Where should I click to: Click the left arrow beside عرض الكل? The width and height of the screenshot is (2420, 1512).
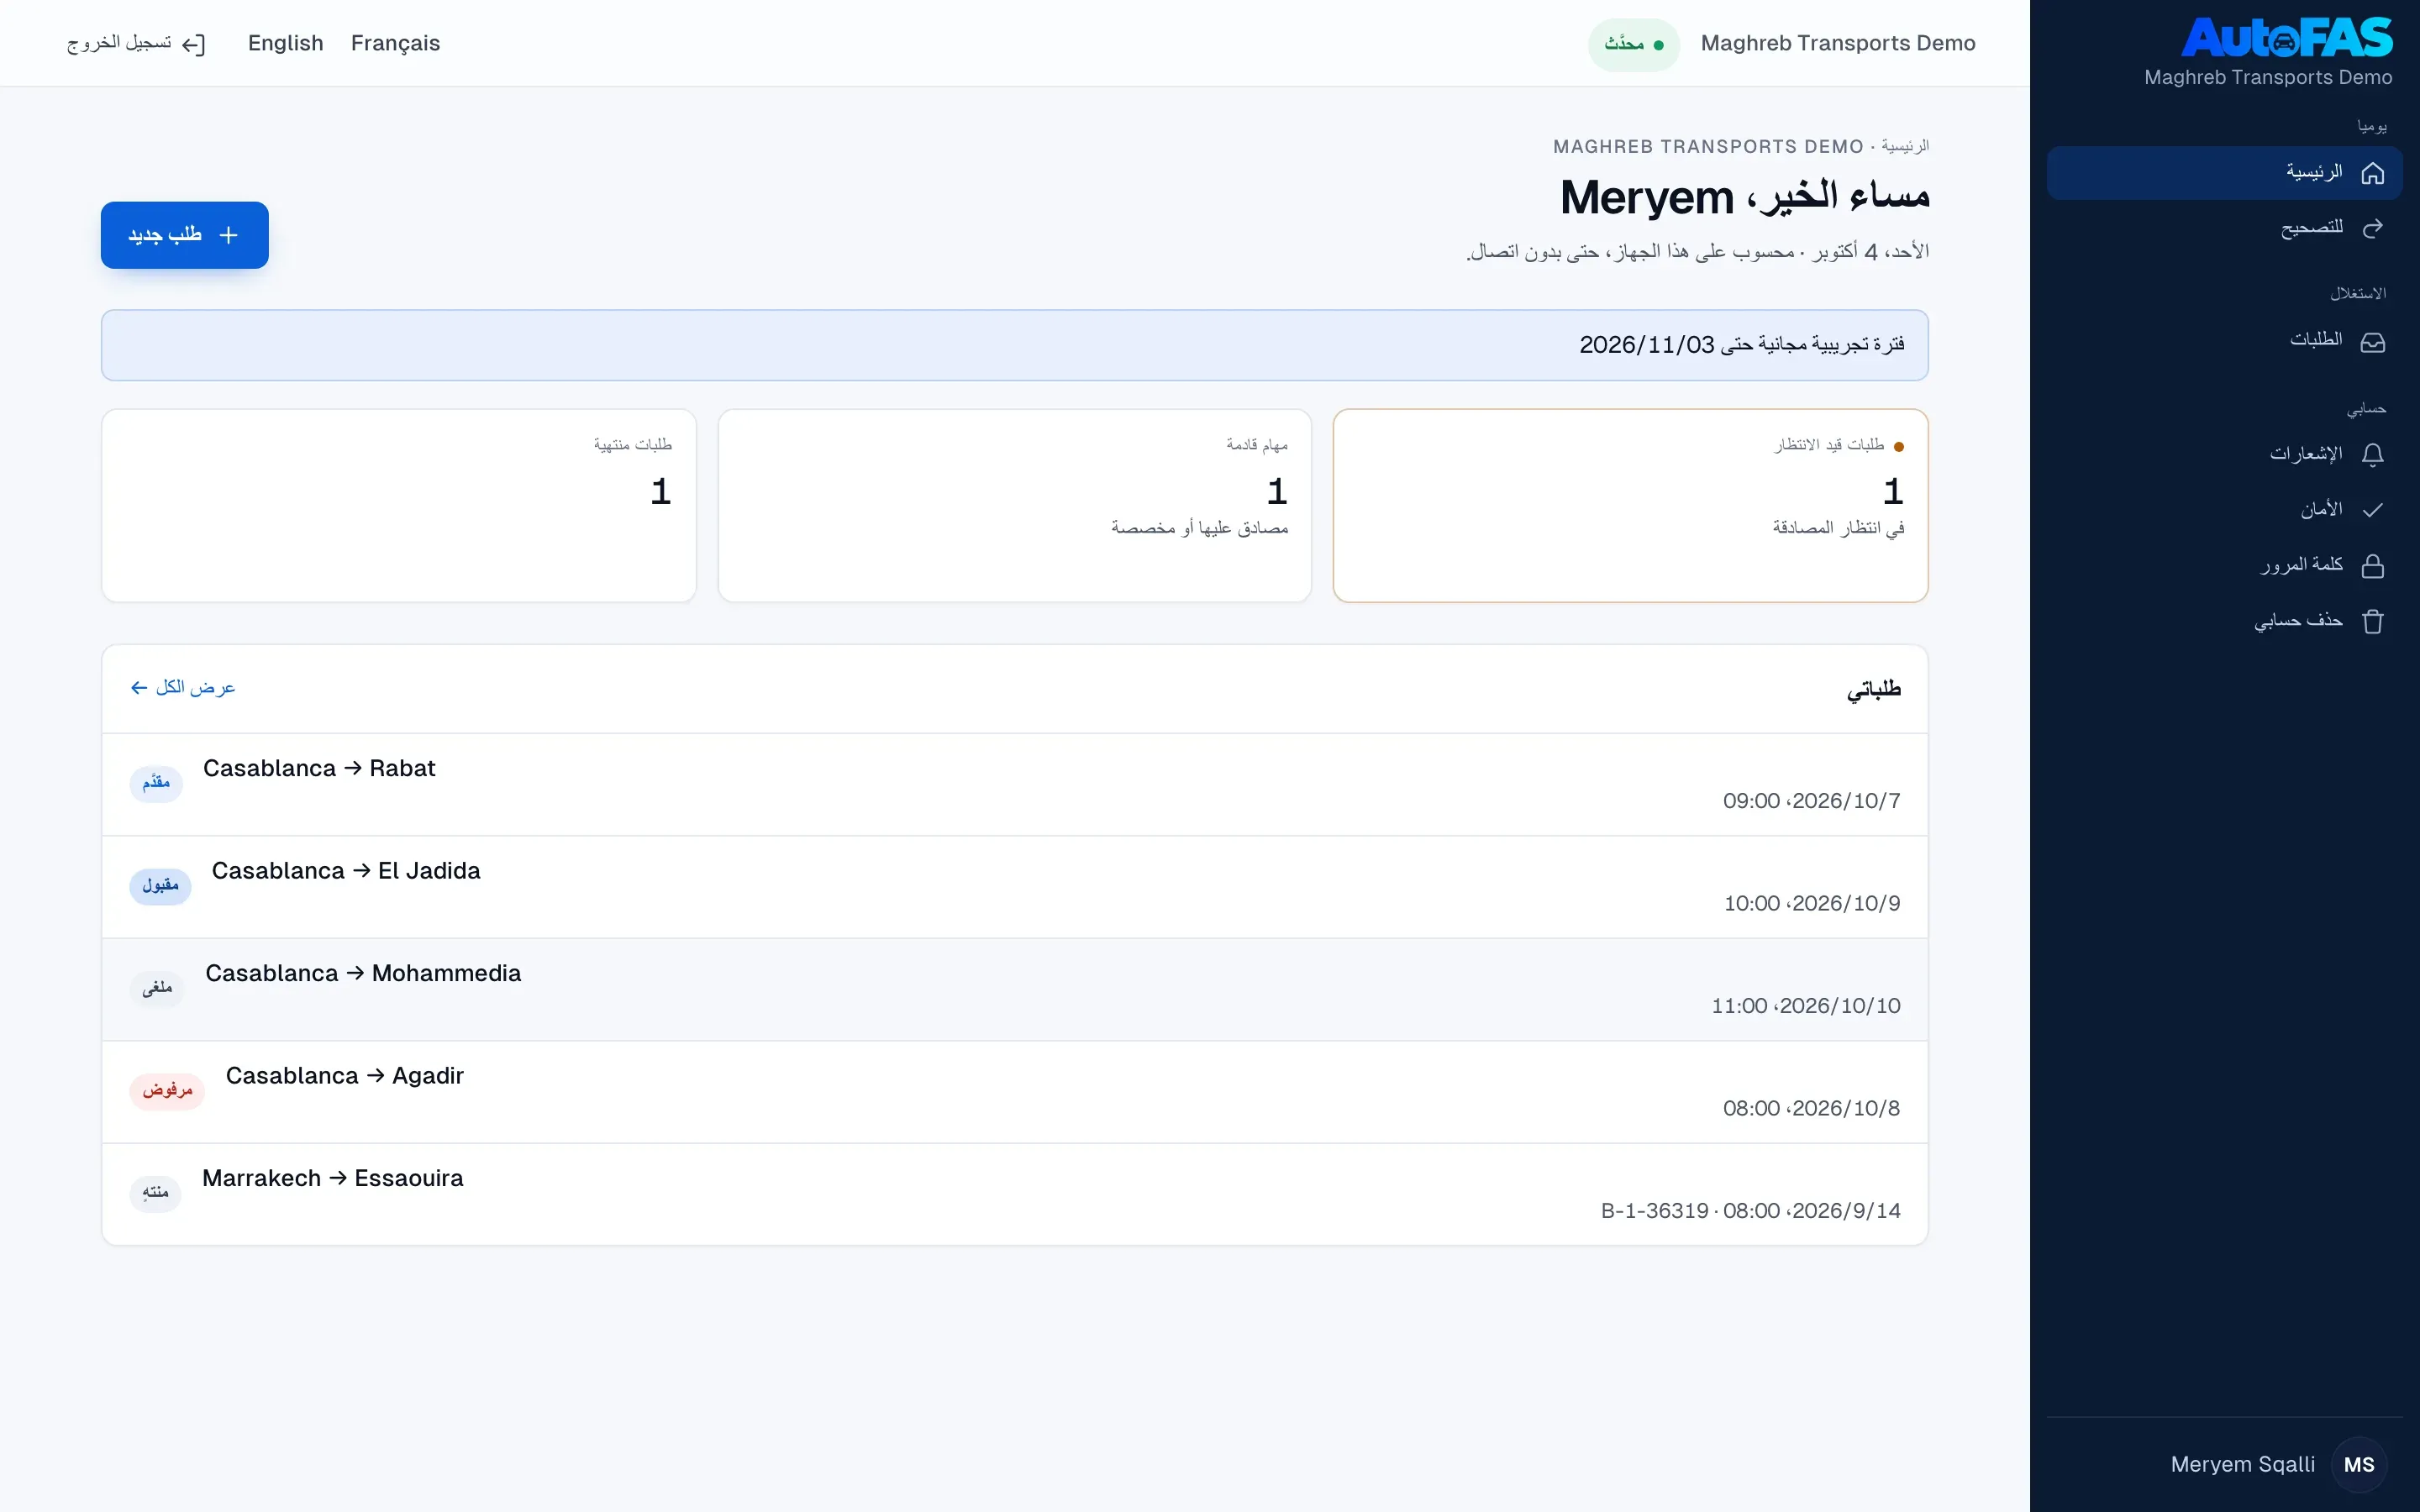click(139, 688)
